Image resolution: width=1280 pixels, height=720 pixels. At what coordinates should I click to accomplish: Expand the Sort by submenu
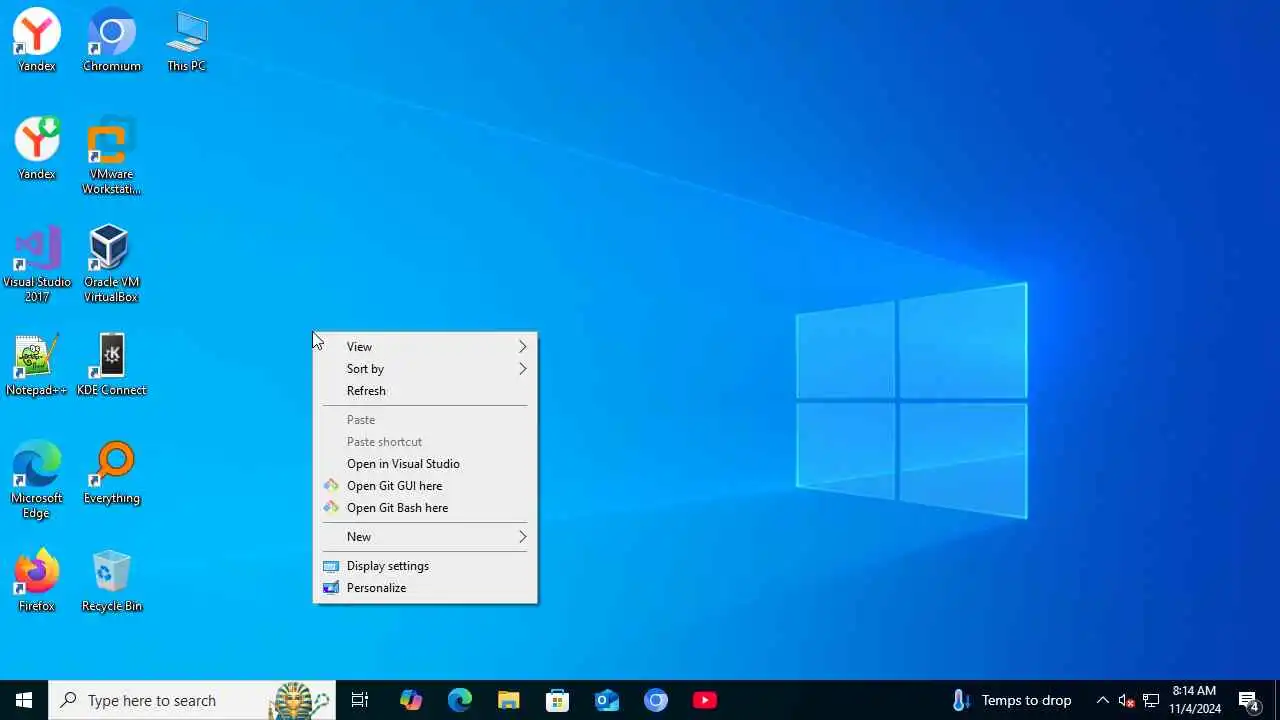click(x=425, y=369)
